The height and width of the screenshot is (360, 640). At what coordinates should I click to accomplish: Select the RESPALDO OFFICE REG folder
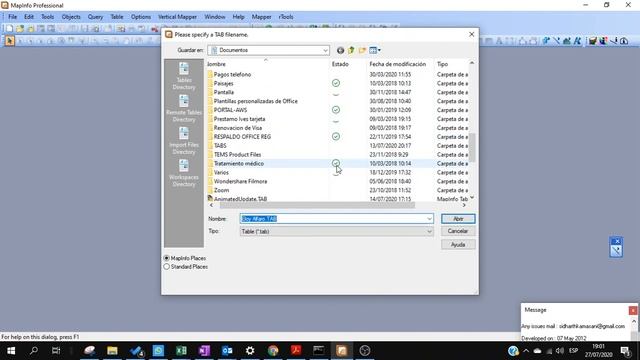coord(242,137)
